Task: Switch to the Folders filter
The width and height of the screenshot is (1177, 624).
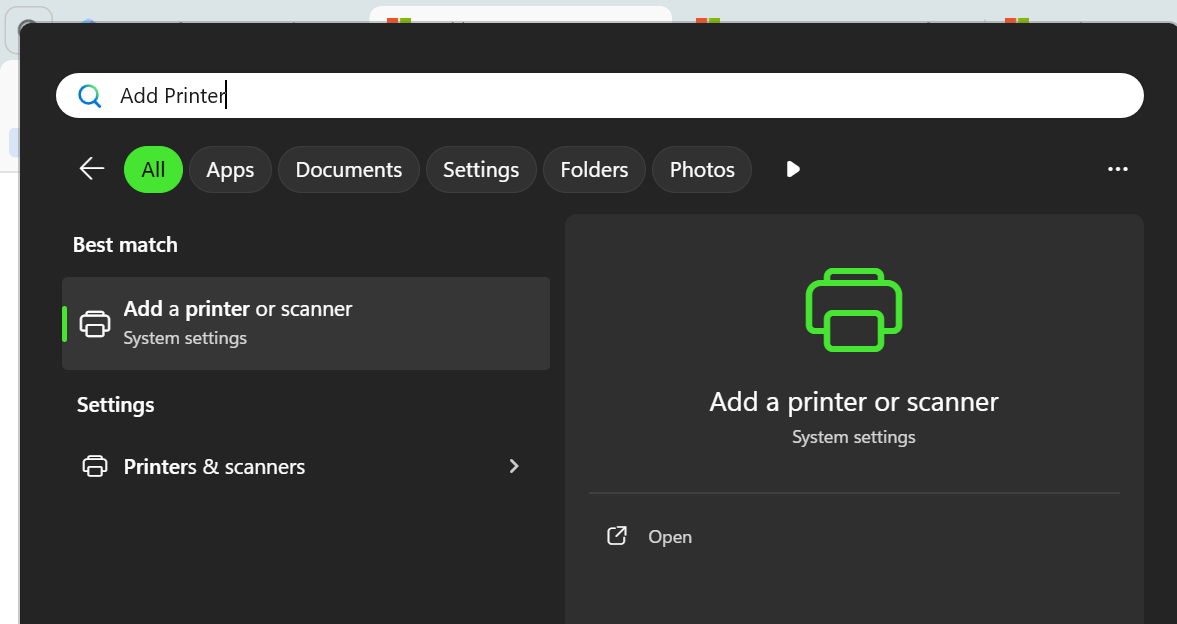Action: coord(595,170)
